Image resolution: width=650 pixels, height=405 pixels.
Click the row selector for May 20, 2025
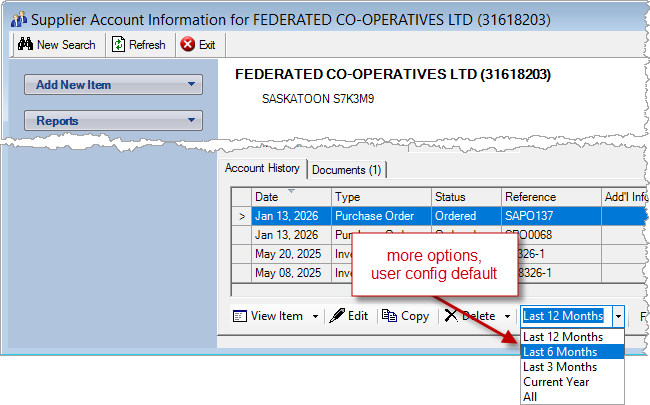click(x=241, y=254)
